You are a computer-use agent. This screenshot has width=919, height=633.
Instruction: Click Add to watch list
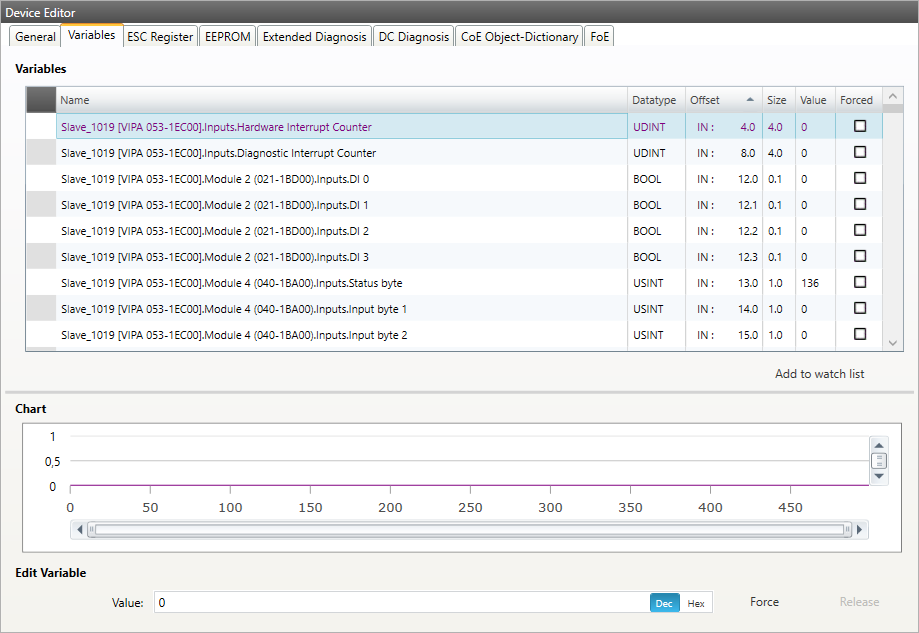coord(819,374)
